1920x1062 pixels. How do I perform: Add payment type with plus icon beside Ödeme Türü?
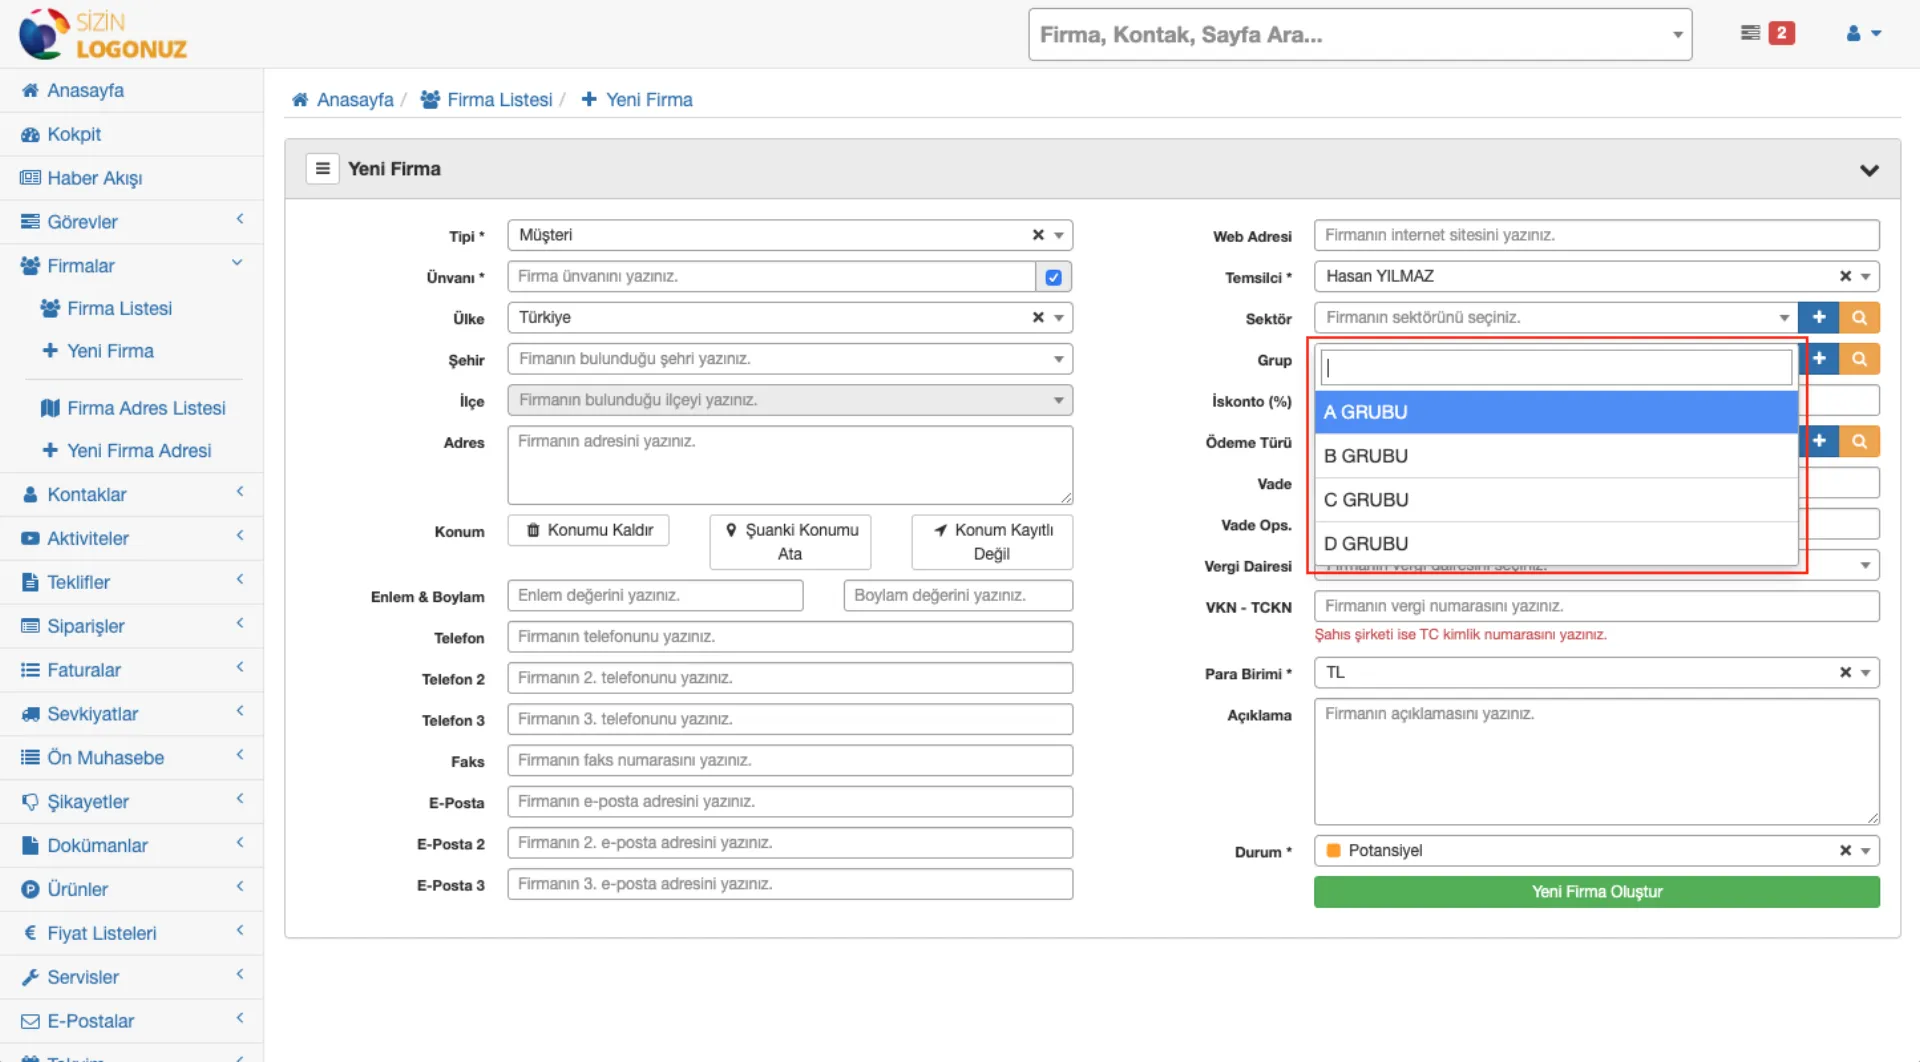coord(1819,440)
